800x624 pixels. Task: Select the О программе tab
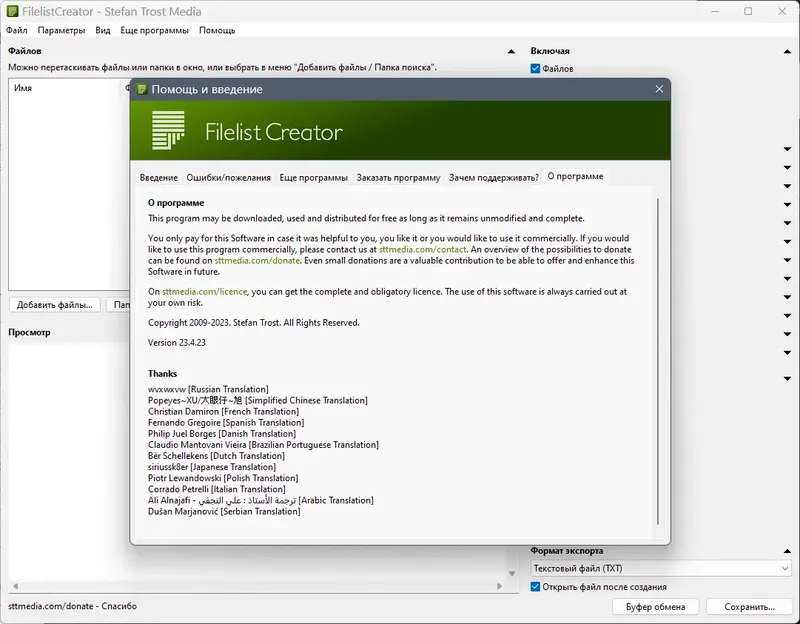(x=576, y=177)
